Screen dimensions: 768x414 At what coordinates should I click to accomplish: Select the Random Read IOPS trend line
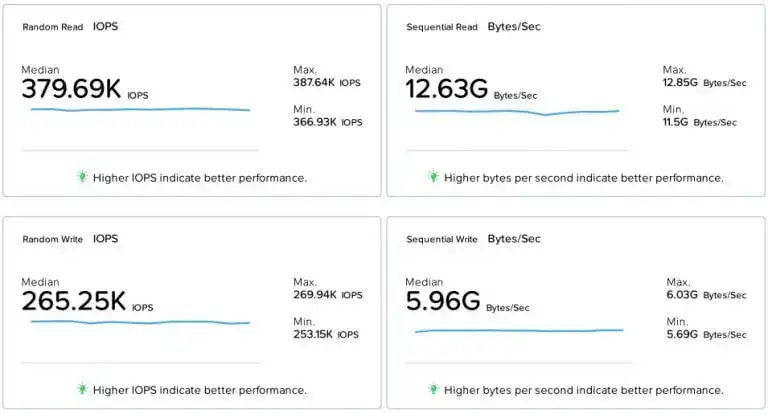[140, 109]
